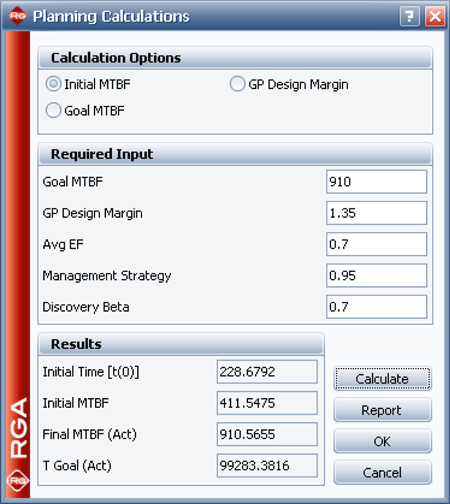450x504 pixels.
Task: Confirm with the OK button
Action: click(382, 441)
